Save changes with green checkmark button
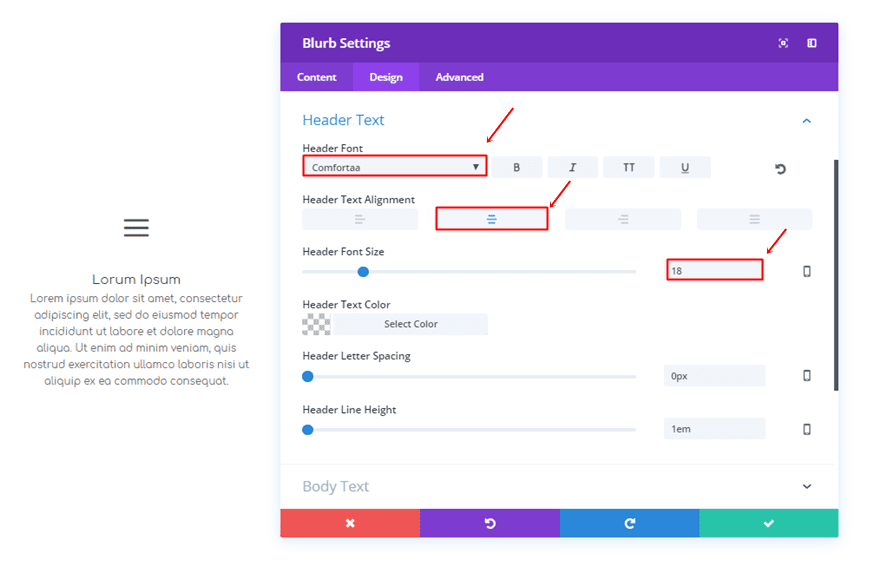Image resolution: width=880 pixels, height=573 pixels. tap(768, 523)
